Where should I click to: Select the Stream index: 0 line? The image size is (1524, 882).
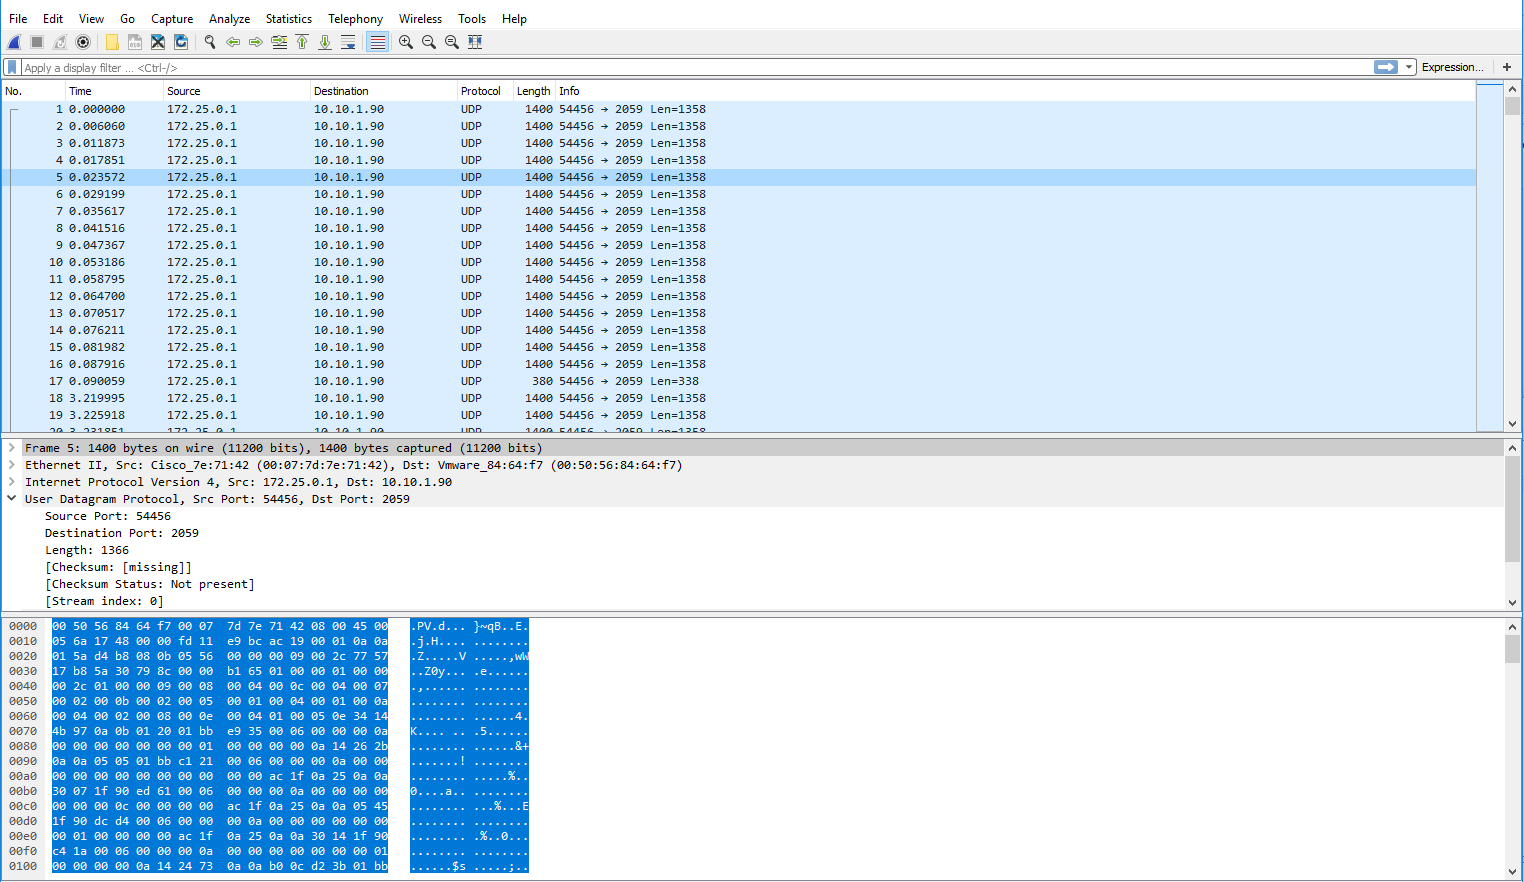(104, 601)
